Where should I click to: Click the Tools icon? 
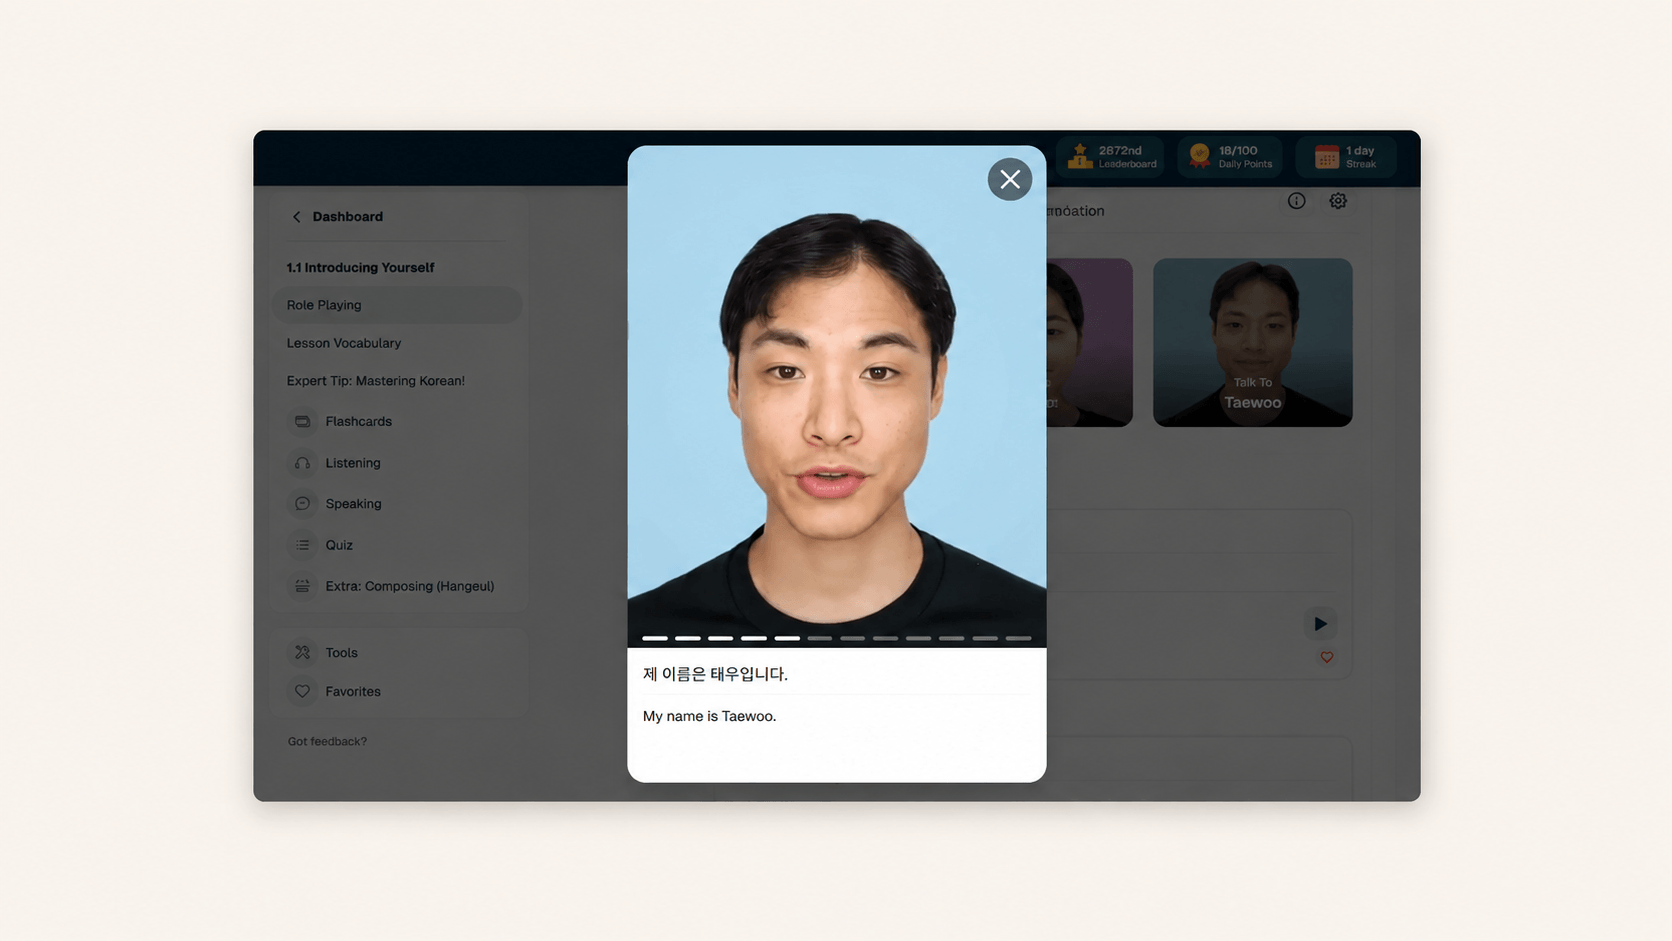302,652
